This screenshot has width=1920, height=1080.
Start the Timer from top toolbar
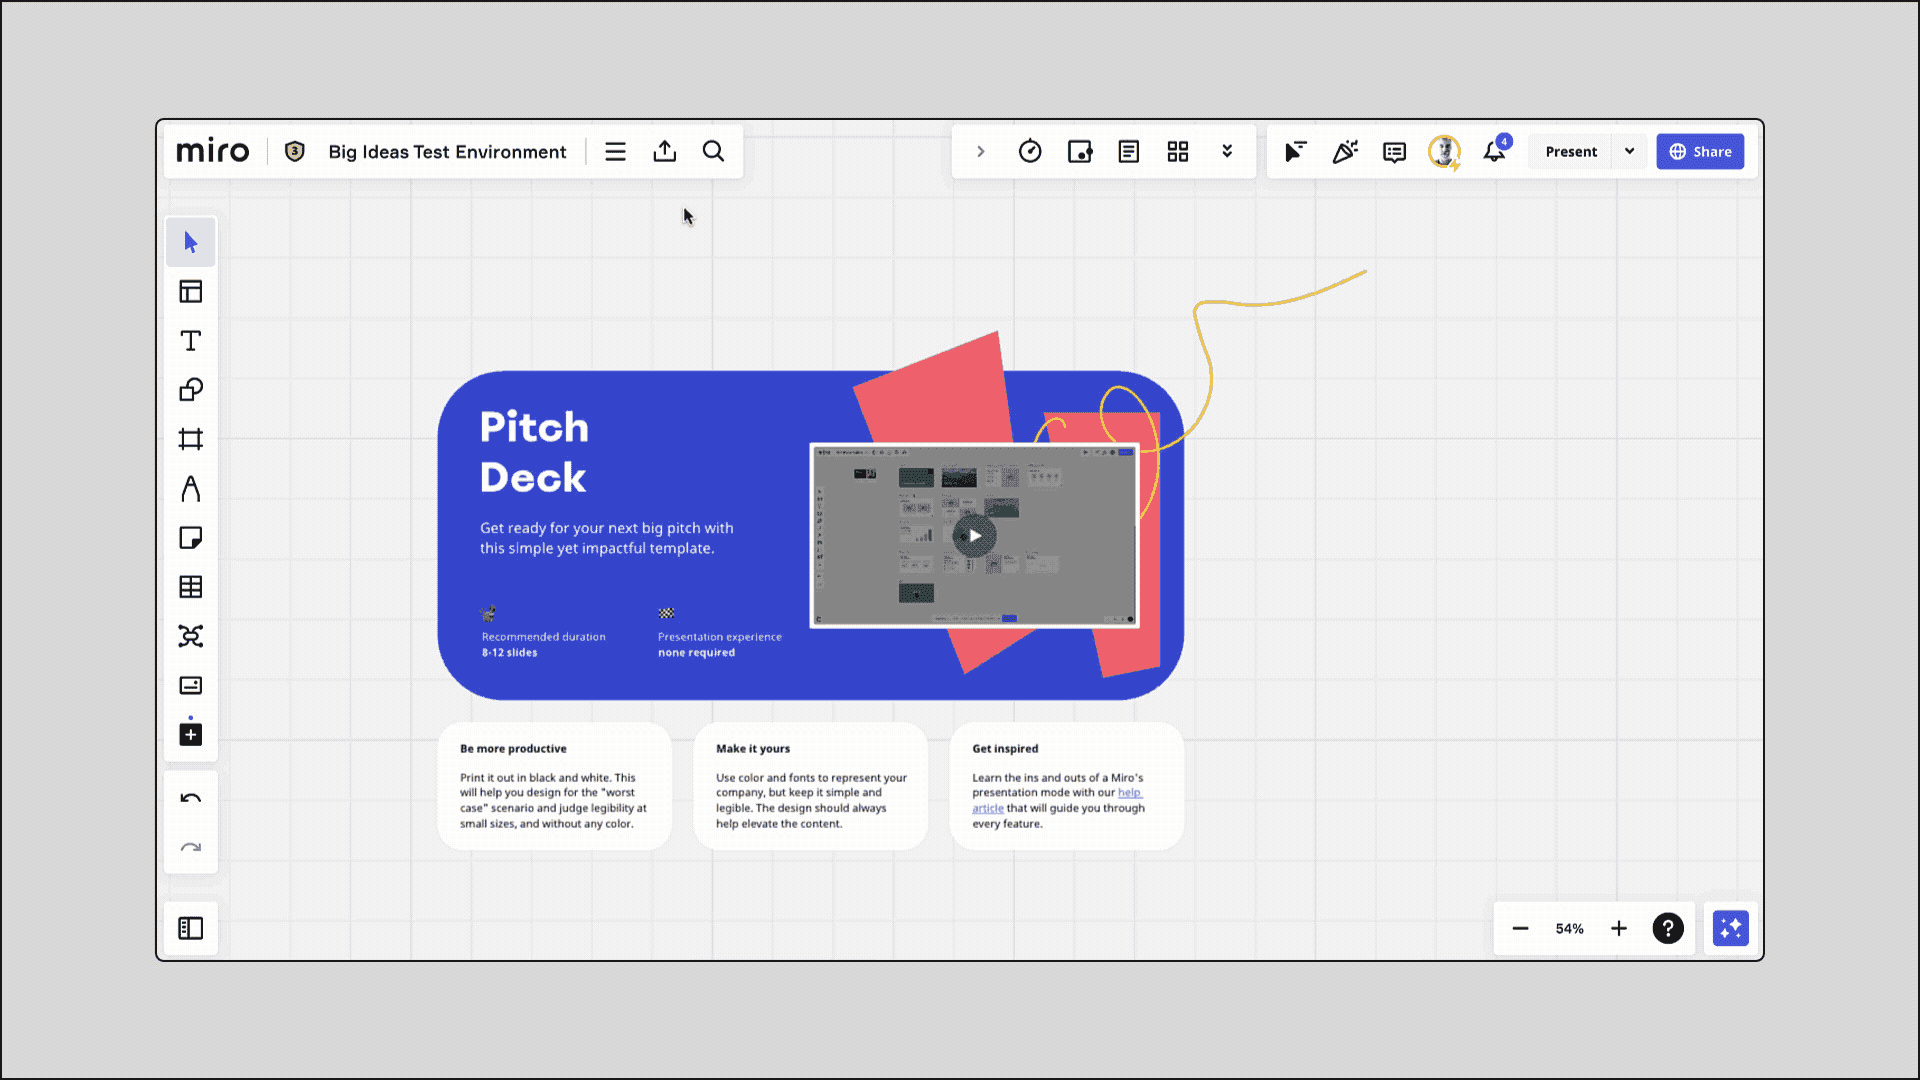point(1030,152)
